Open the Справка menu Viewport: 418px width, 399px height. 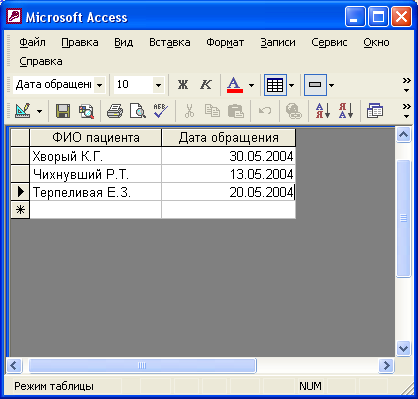click(x=41, y=61)
